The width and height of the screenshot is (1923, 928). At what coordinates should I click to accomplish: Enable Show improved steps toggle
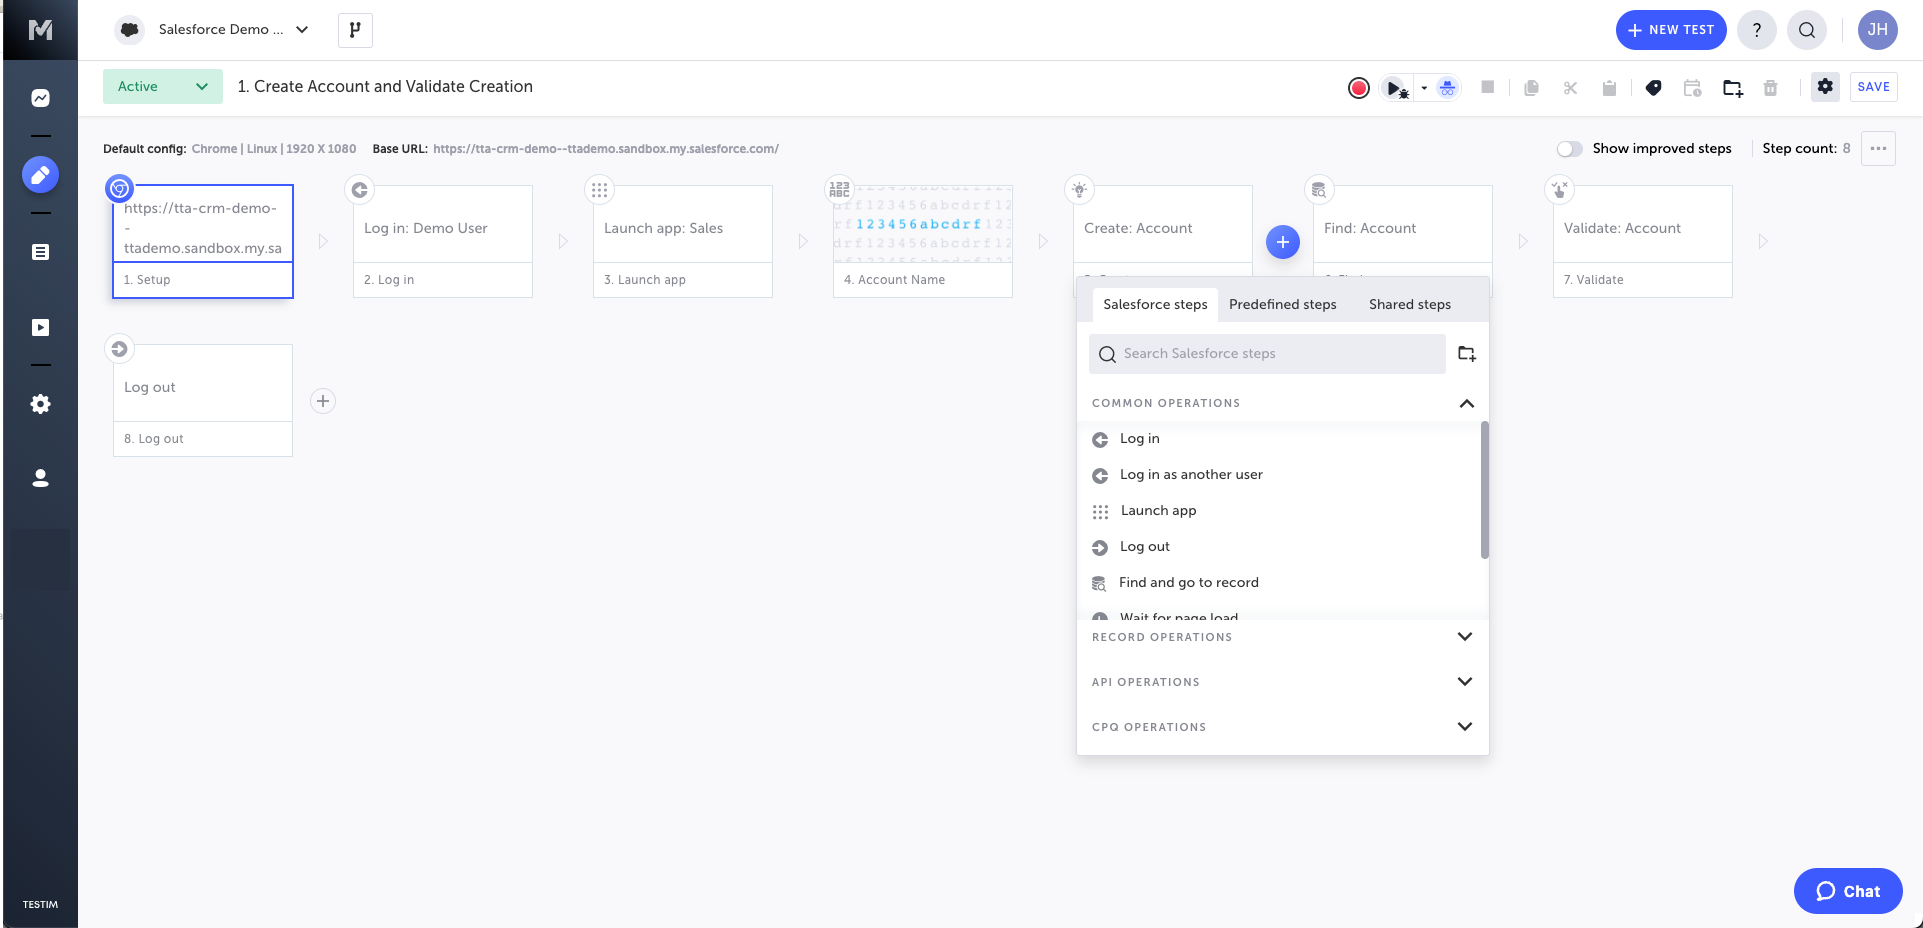(1569, 149)
